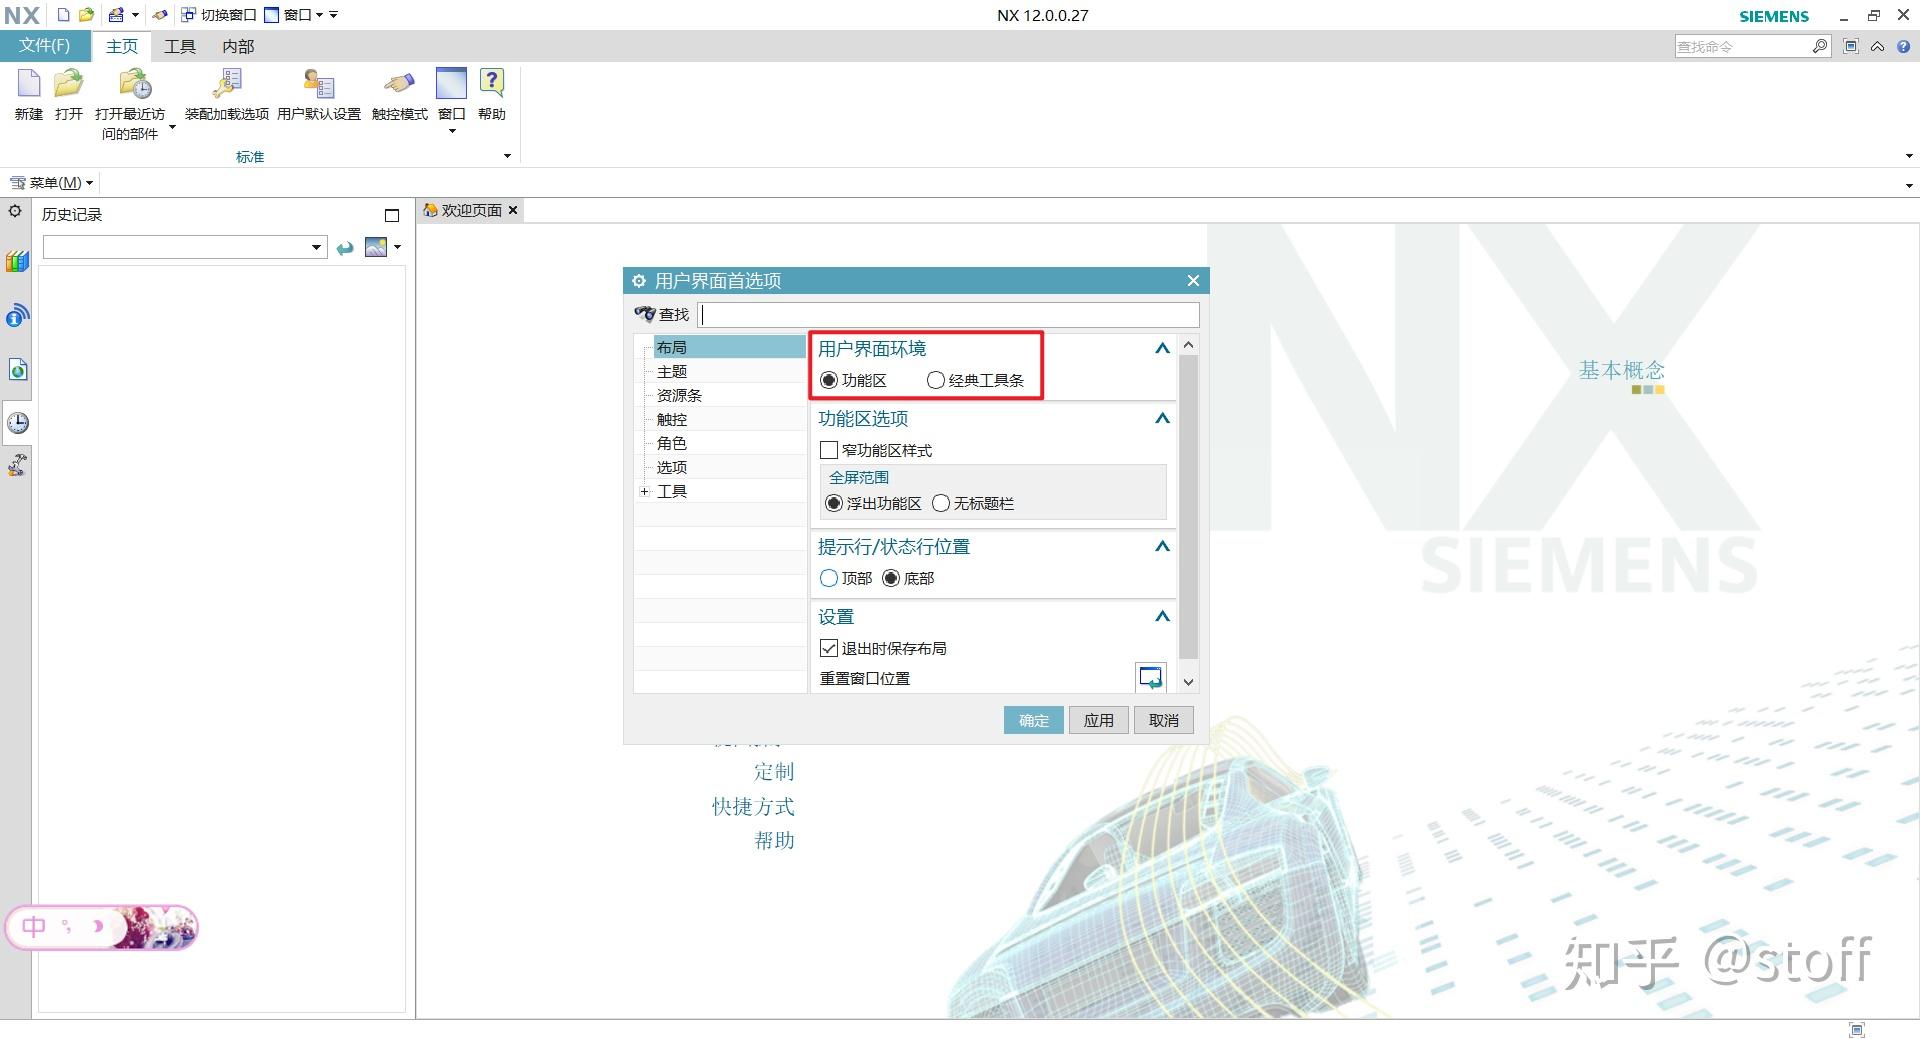Select the 新建 (New) icon
The image size is (1920, 1039).
[27, 96]
